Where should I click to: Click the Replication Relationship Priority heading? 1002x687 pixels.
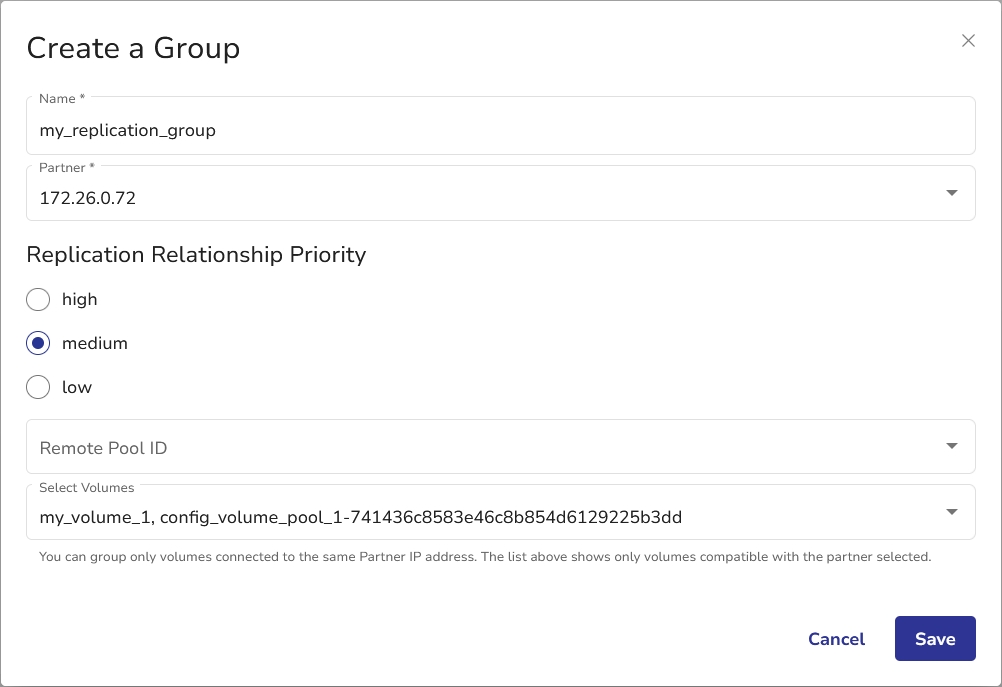[196, 254]
